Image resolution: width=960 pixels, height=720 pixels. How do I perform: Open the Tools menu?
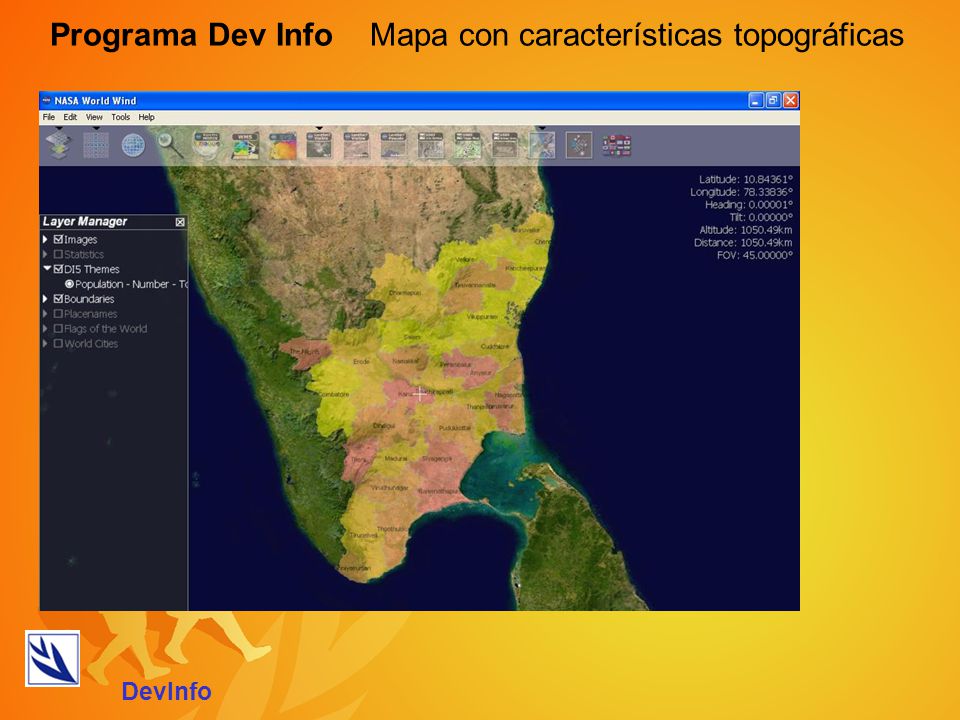tap(121, 117)
